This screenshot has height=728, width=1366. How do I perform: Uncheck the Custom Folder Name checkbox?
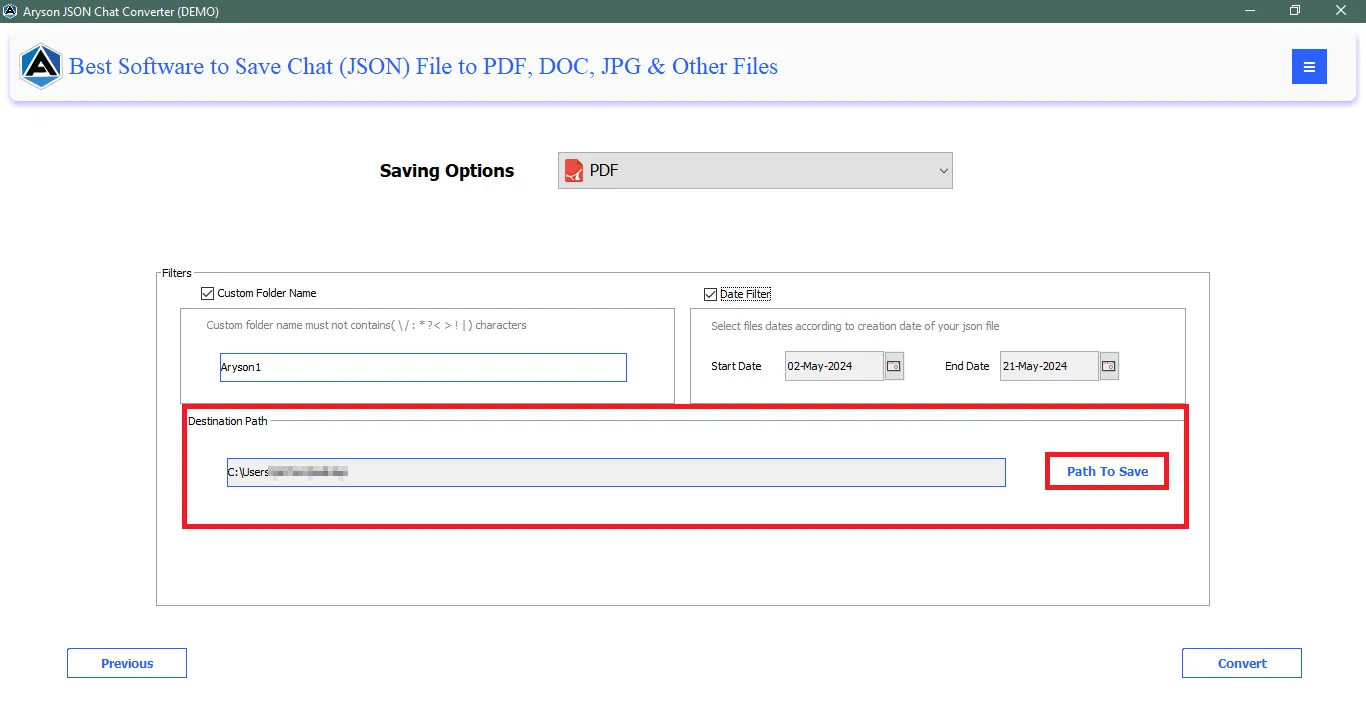click(208, 294)
